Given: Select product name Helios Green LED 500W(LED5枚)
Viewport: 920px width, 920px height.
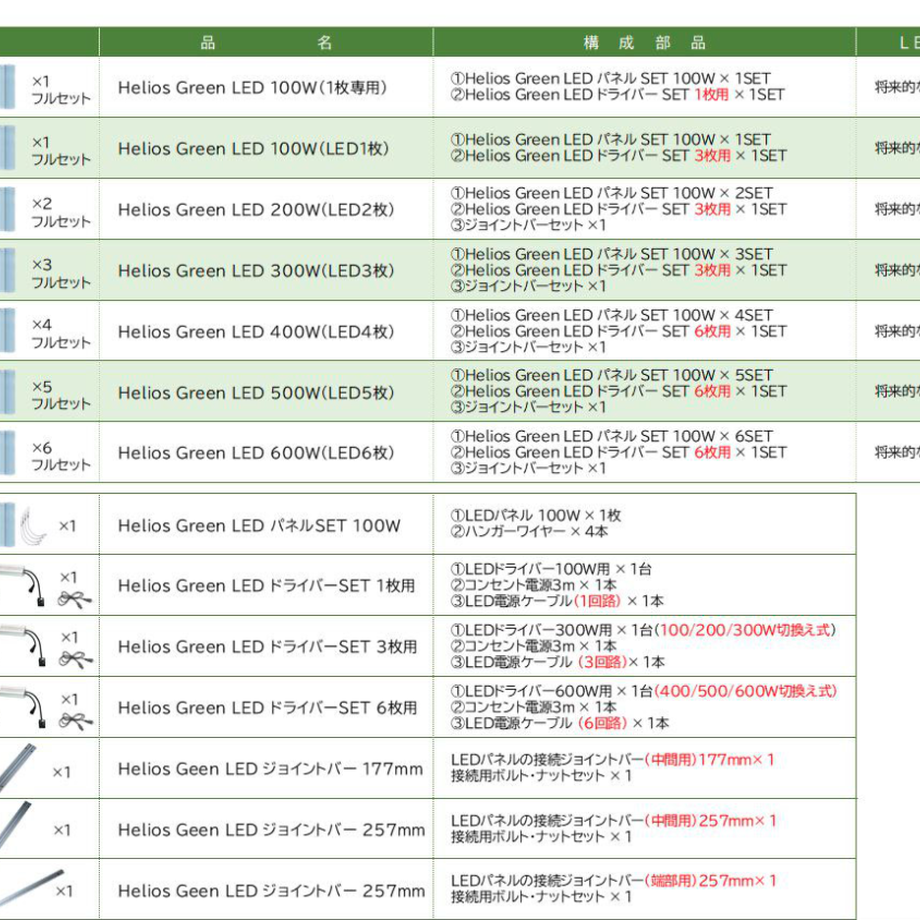Looking at the screenshot, I should point(256,393).
